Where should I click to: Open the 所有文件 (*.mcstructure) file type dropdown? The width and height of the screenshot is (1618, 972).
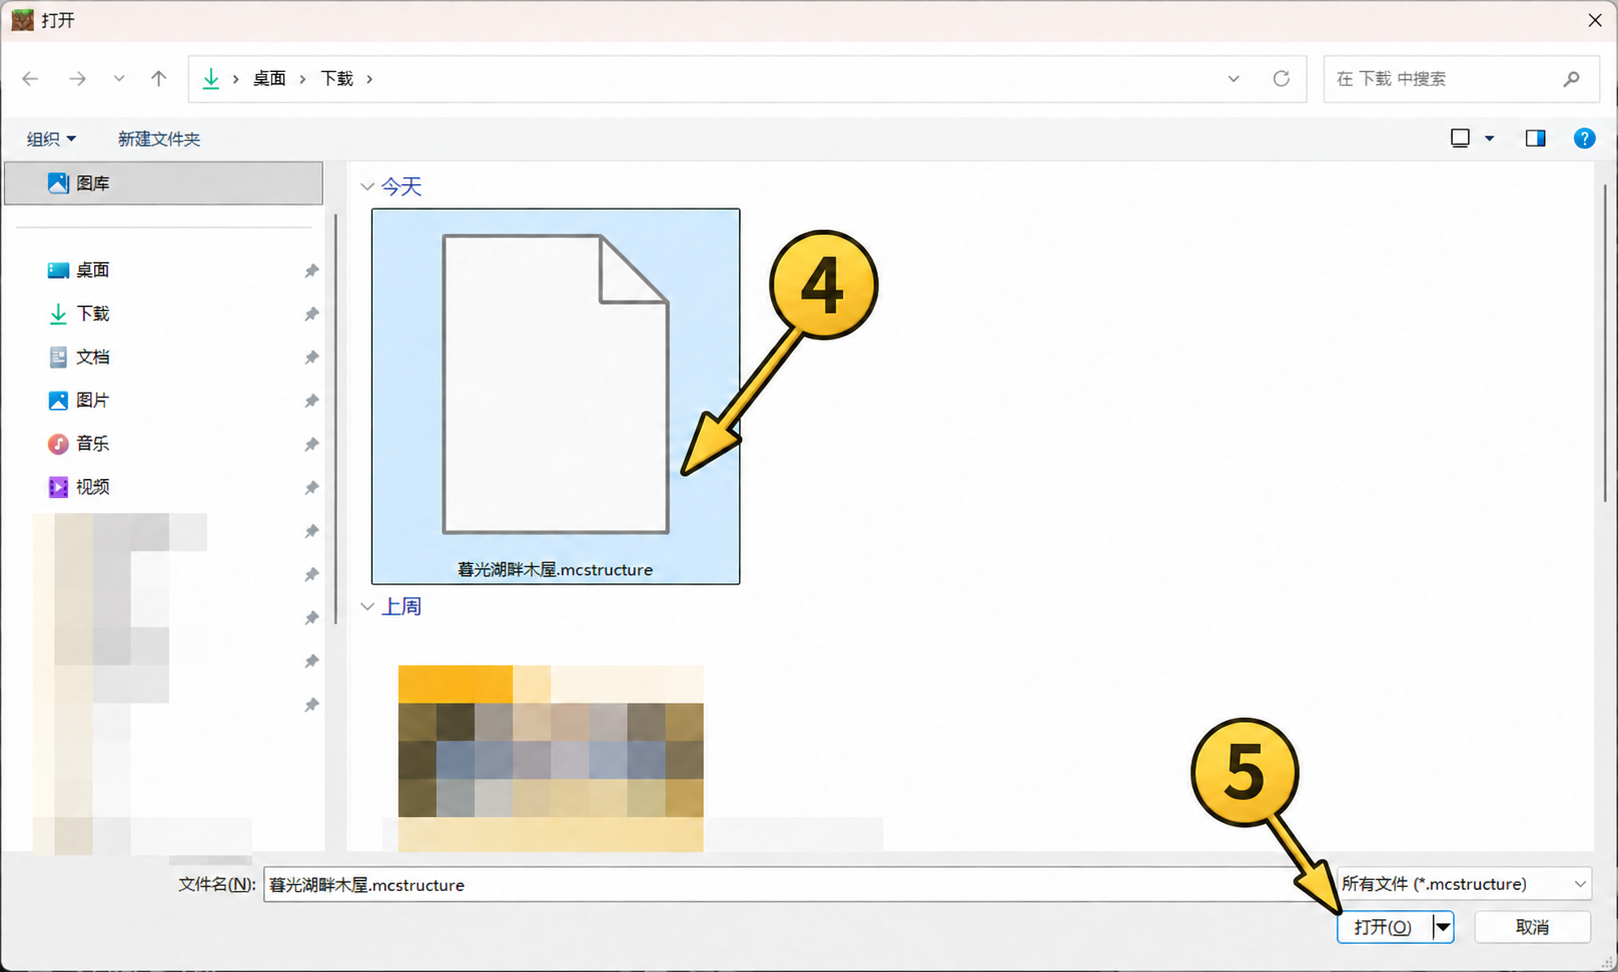pos(1464,884)
